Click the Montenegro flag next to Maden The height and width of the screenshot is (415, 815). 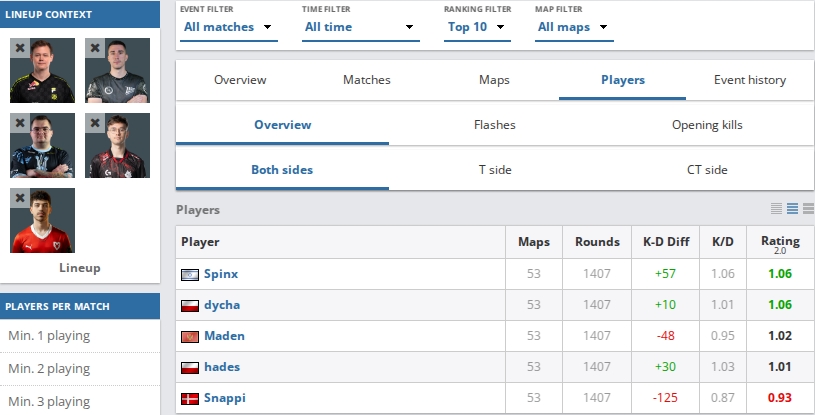tap(190, 337)
